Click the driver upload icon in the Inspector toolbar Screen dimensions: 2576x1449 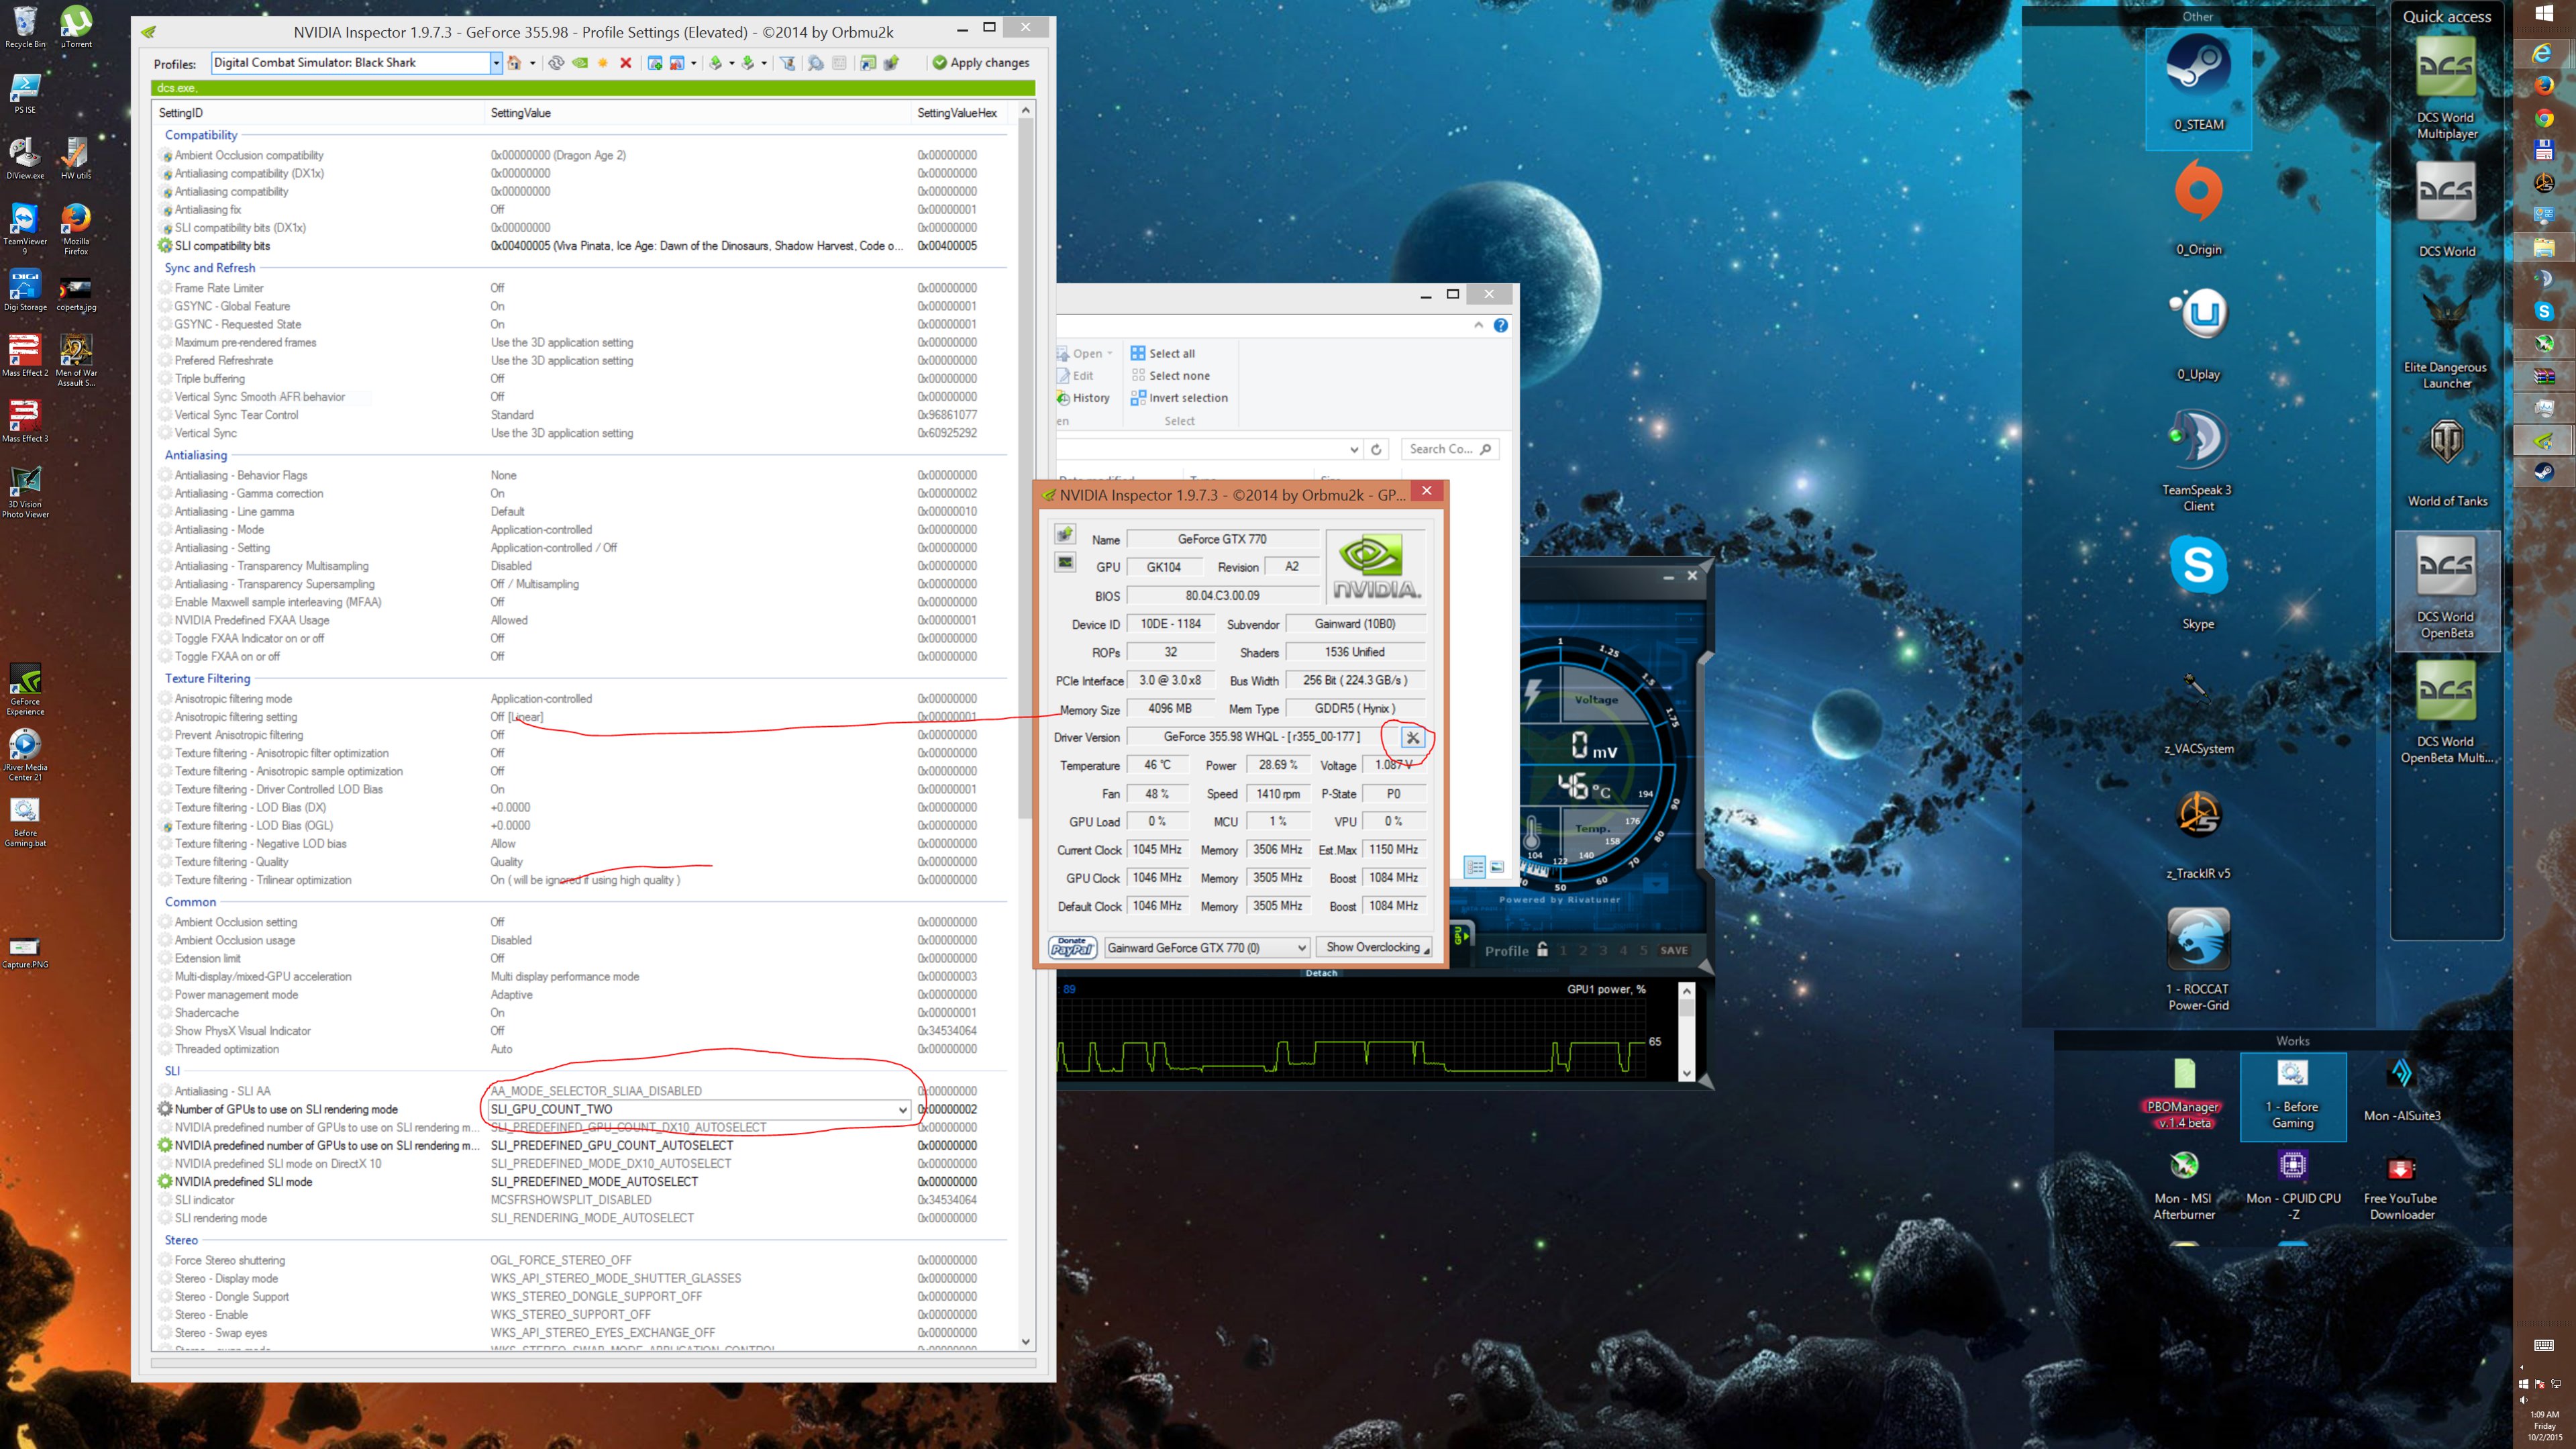(891, 63)
